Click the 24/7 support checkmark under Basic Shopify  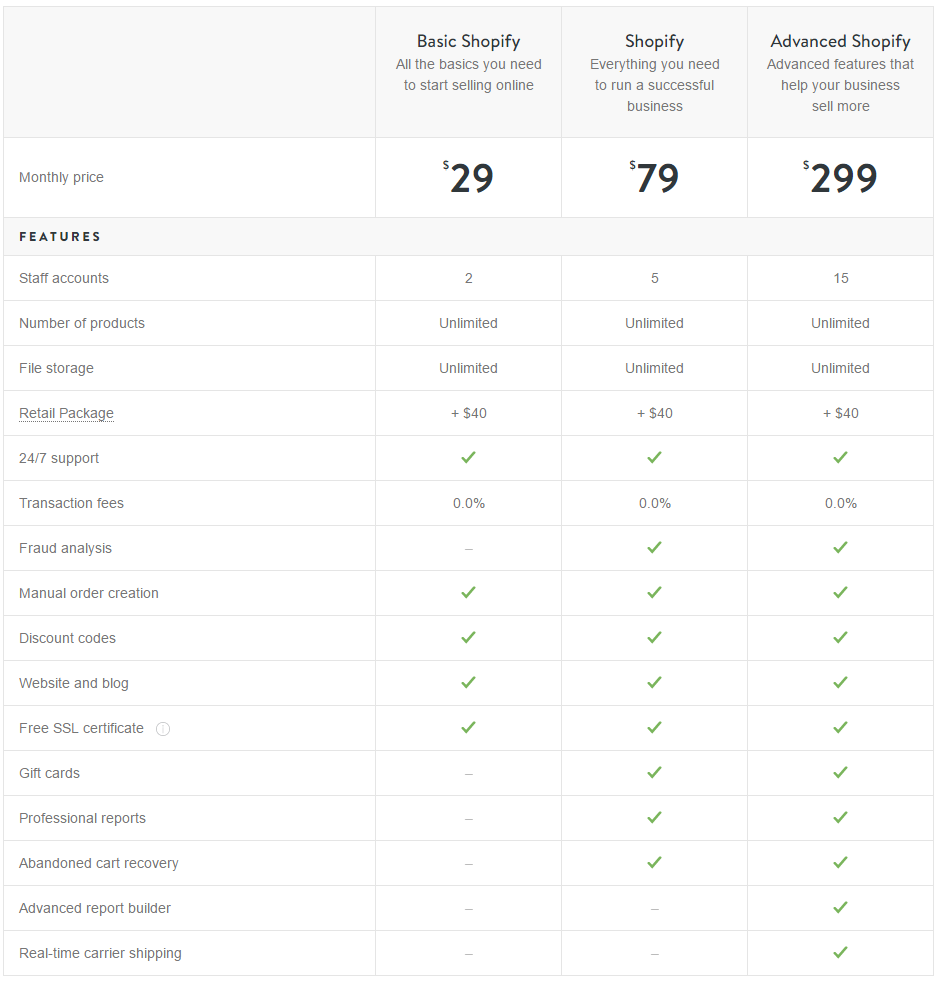click(468, 457)
